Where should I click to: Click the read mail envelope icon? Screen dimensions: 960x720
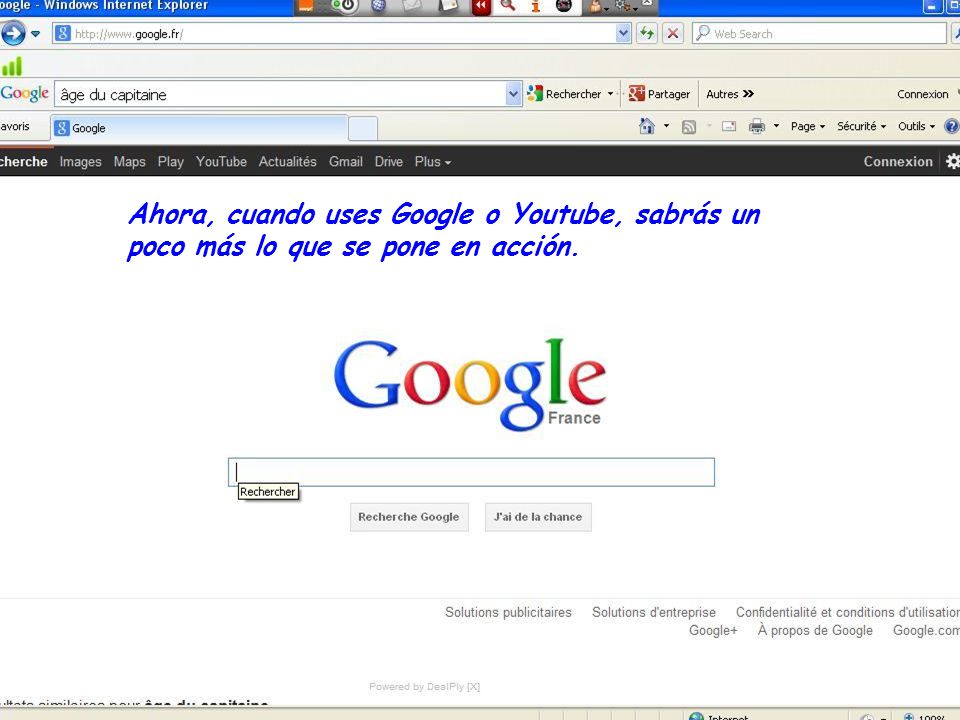(729, 127)
